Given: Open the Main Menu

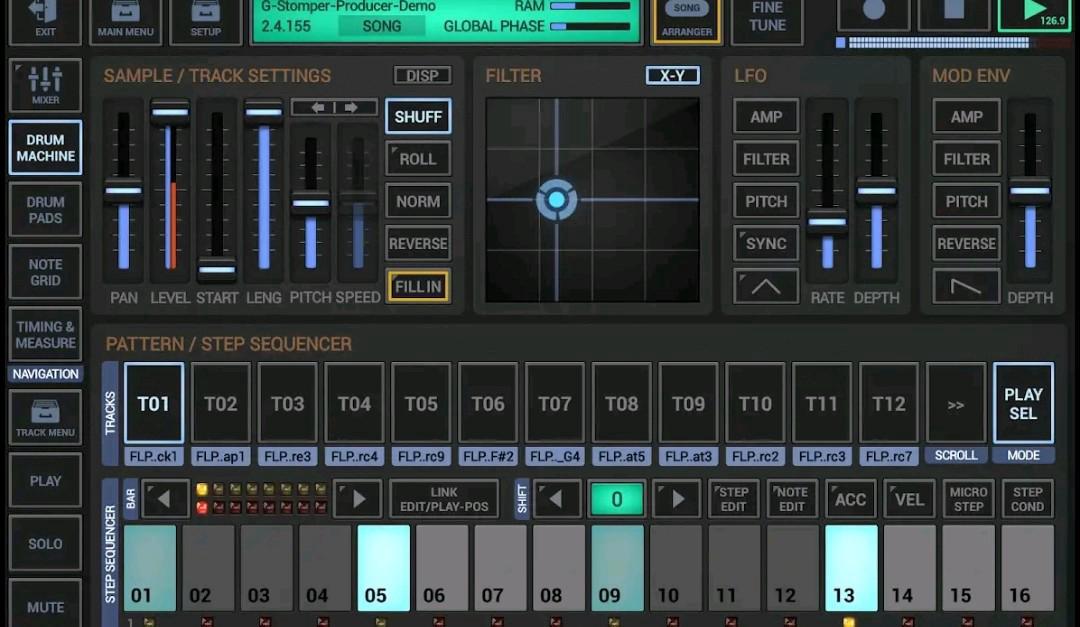Looking at the screenshot, I should pos(125,22).
